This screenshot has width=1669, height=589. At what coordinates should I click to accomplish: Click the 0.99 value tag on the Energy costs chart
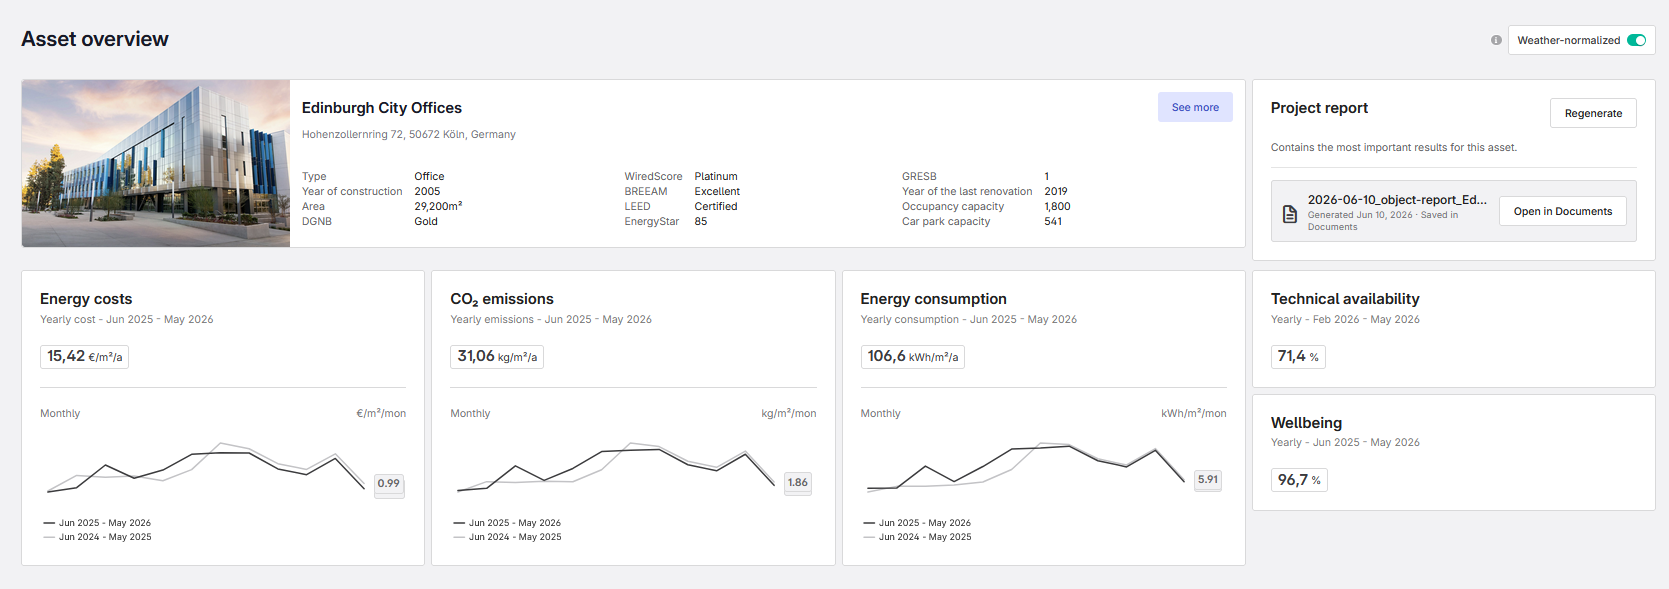389,484
